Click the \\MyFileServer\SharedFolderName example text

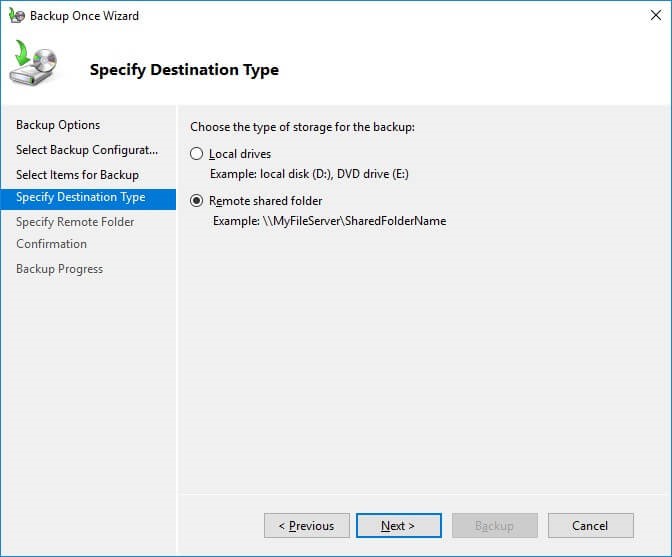point(354,221)
